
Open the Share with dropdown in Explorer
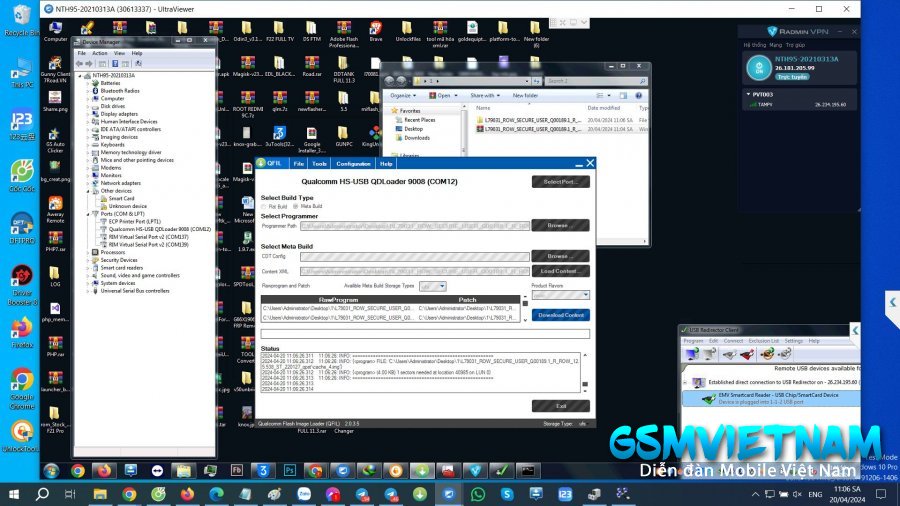(x=485, y=96)
